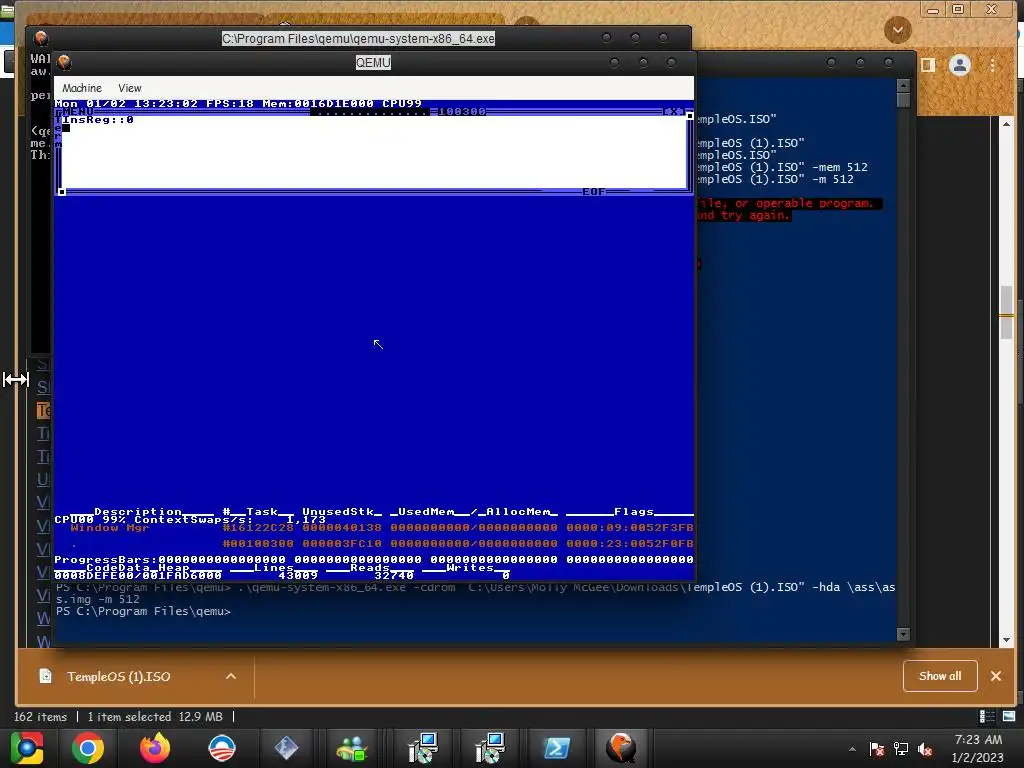This screenshot has height=768, width=1024.
Task: Maximize the background browser window
Action: [x=958, y=9]
